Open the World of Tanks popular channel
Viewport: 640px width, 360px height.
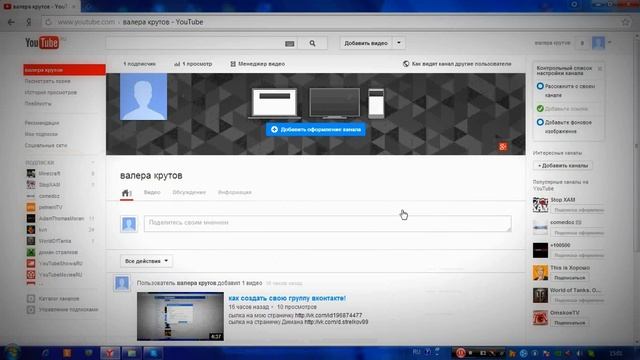point(575,290)
